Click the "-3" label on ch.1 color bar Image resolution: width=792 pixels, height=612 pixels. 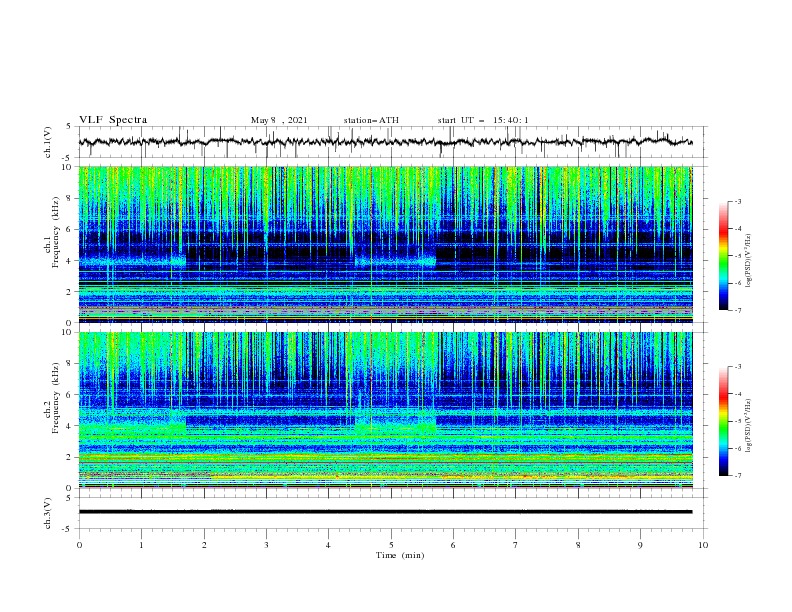click(x=737, y=202)
